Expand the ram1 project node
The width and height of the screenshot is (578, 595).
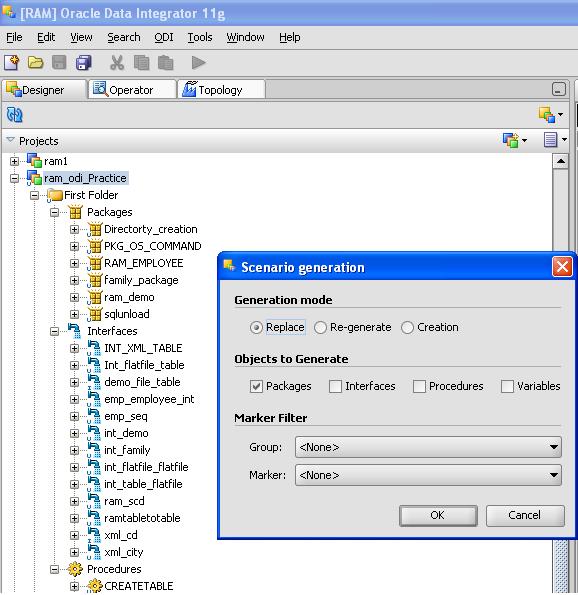pos(14,161)
